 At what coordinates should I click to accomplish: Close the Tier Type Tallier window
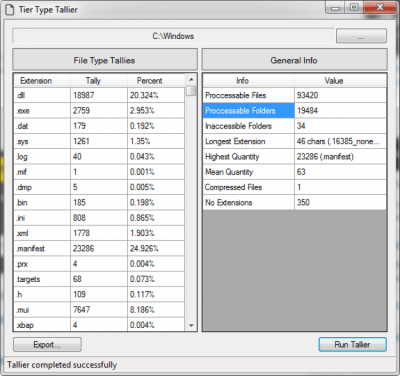point(379,7)
